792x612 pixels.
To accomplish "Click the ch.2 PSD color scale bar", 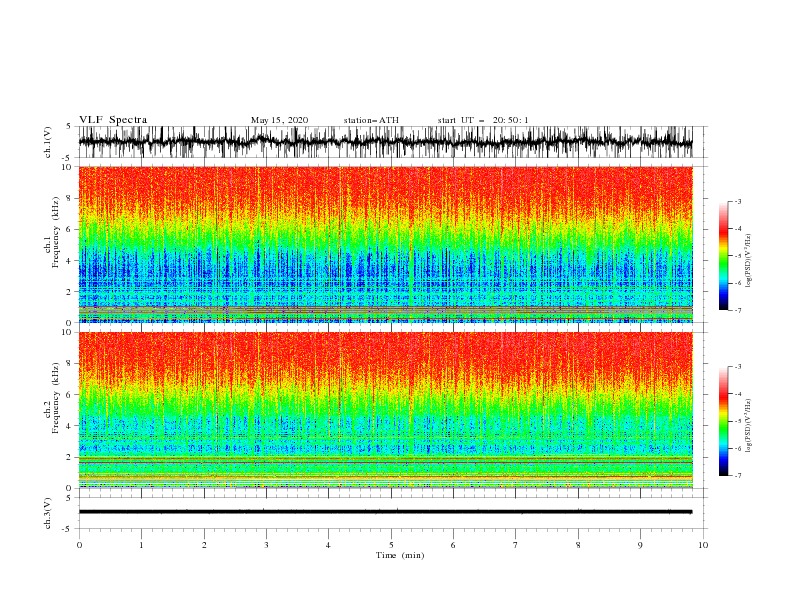I will pyautogui.click(x=723, y=421).
